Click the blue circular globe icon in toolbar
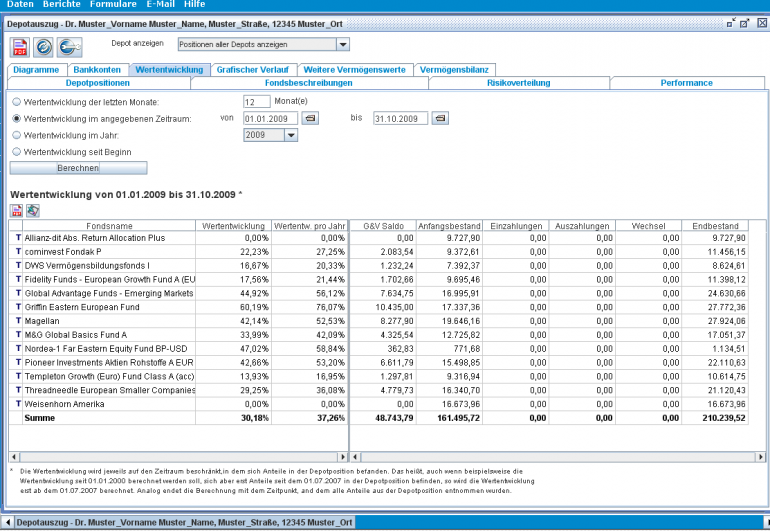 tap(44, 46)
